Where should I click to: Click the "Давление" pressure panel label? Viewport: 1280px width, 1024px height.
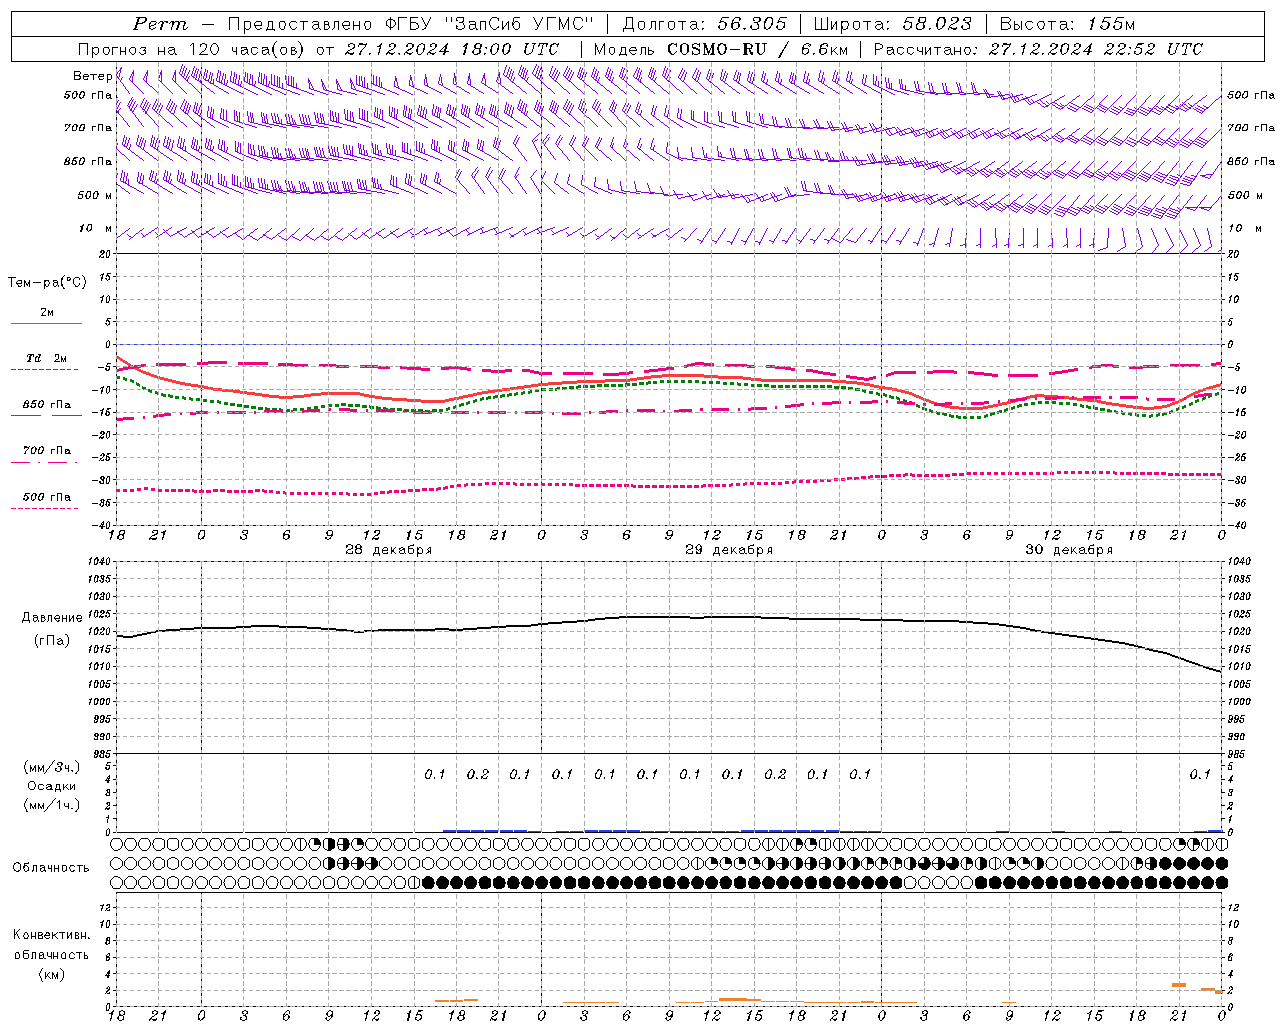click(x=52, y=618)
